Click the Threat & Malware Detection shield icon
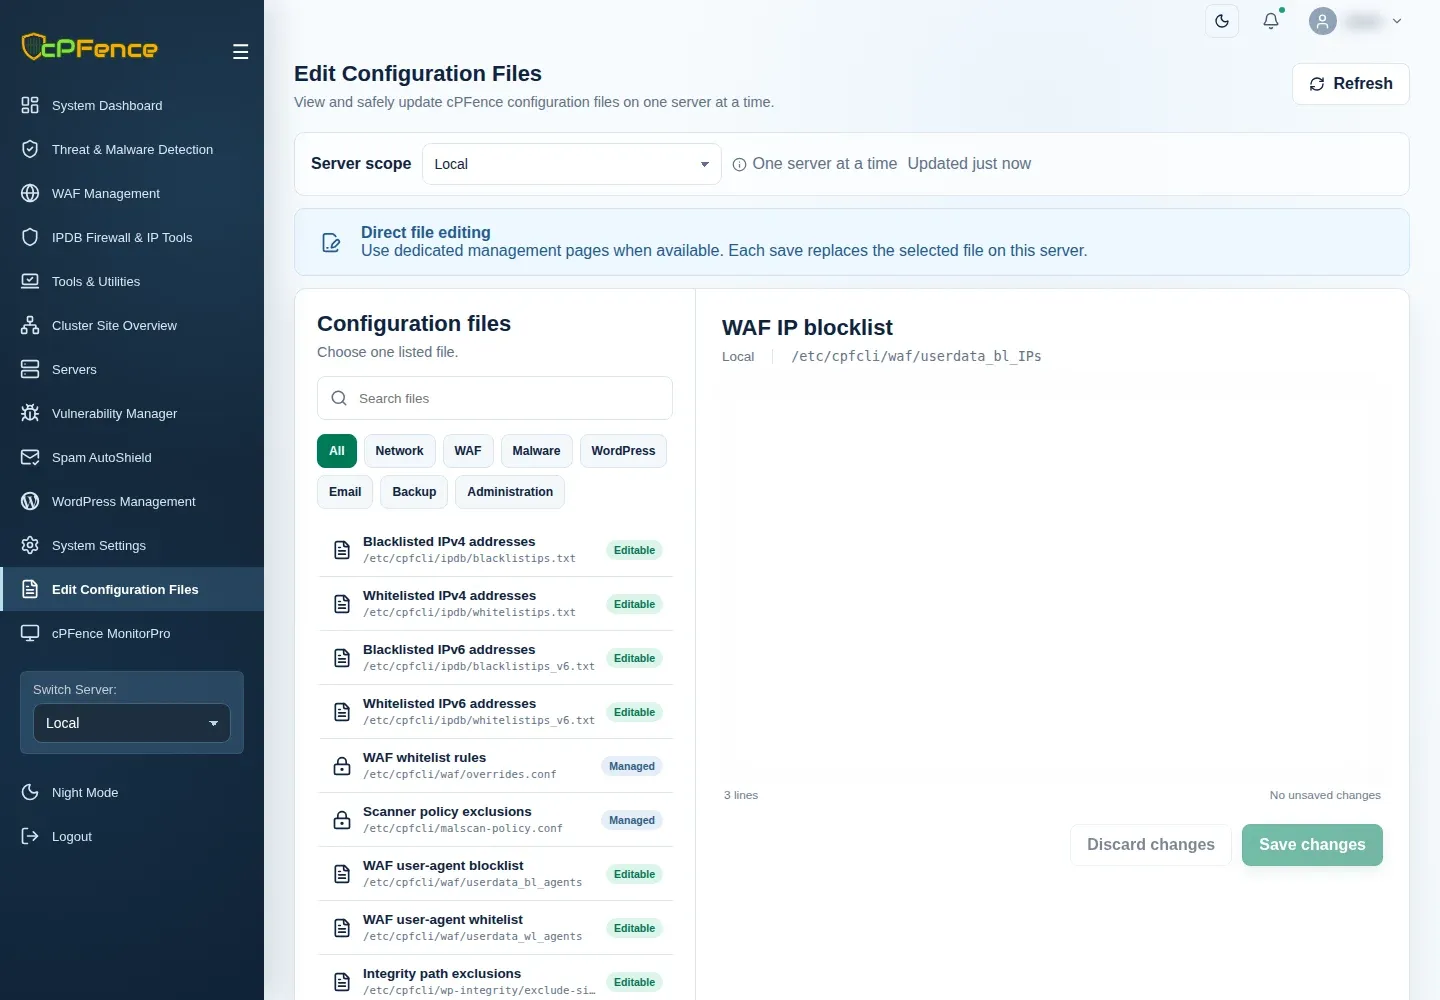 [x=30, y=149]
